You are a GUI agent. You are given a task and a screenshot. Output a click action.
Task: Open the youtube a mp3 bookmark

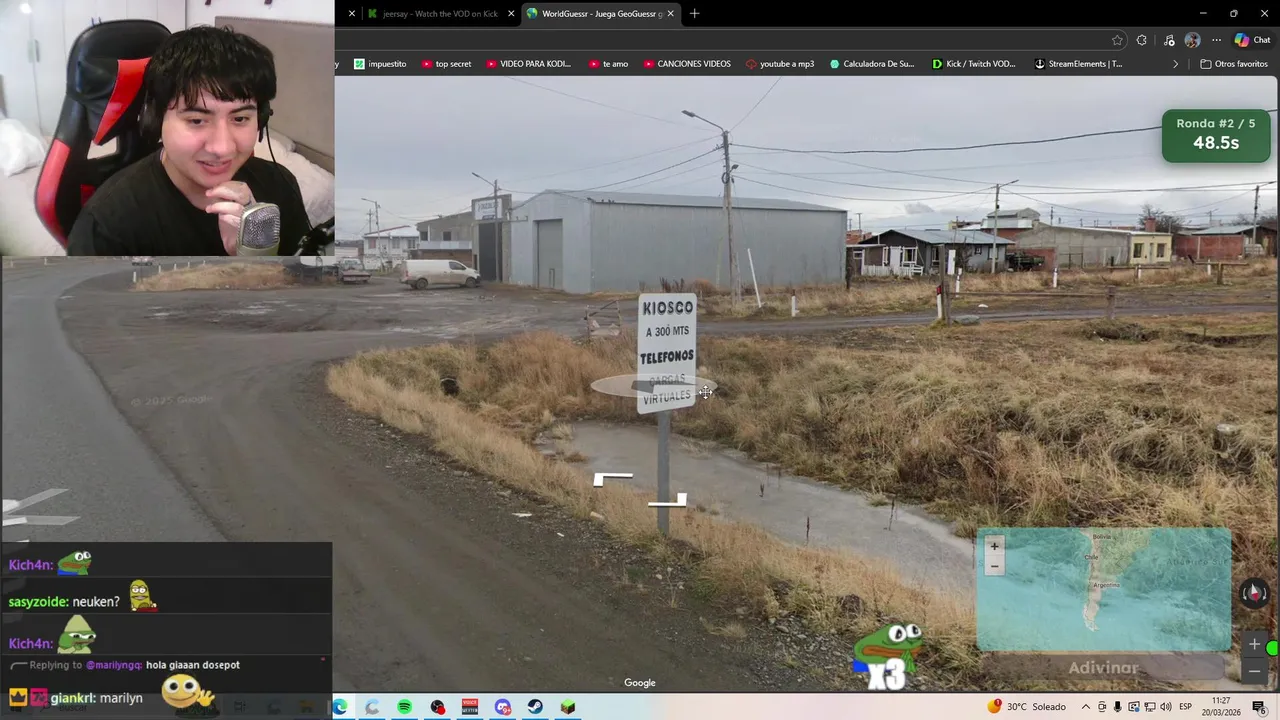[780, 64]
